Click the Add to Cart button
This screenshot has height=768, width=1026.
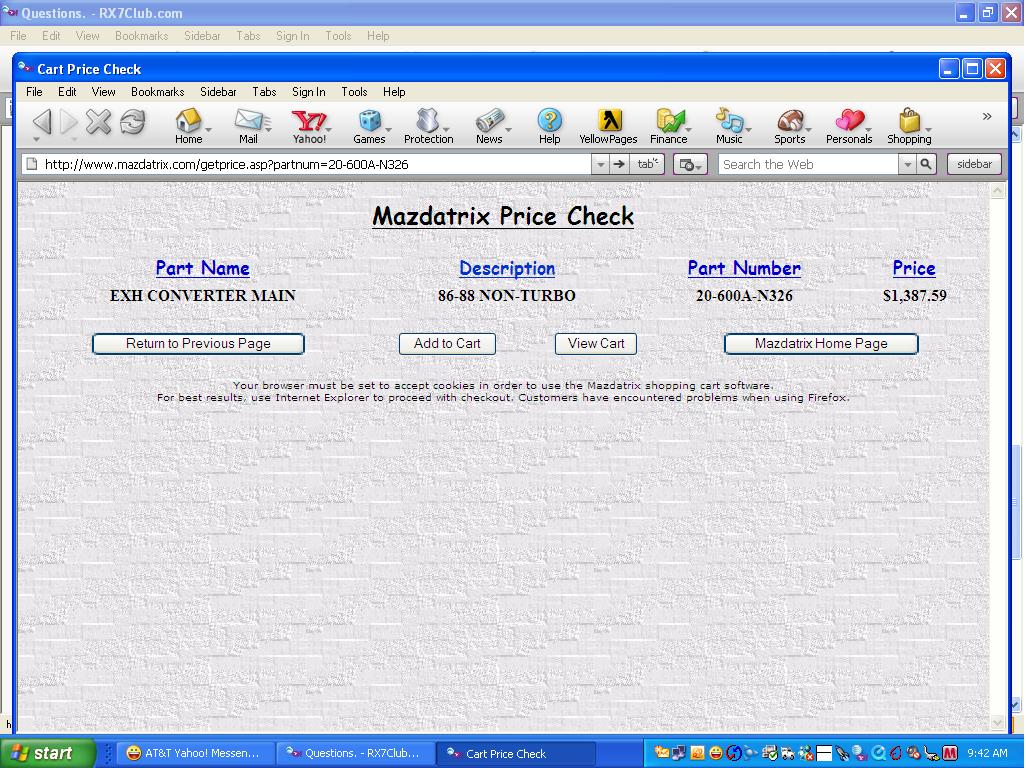(448, 343)
